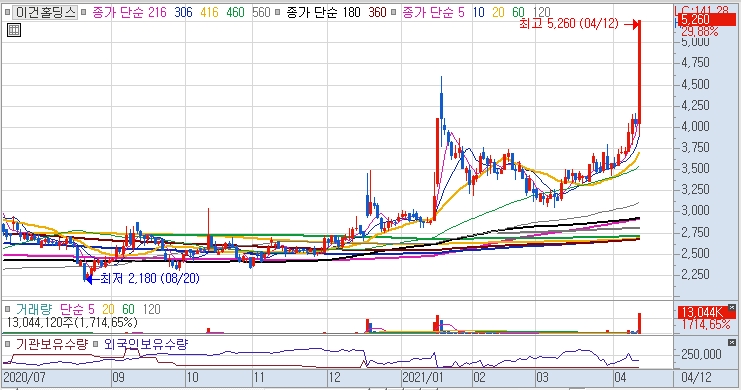Toggle the marker before 종가 단순 5
Screen dimensions: 741x390
click(394, 12)
